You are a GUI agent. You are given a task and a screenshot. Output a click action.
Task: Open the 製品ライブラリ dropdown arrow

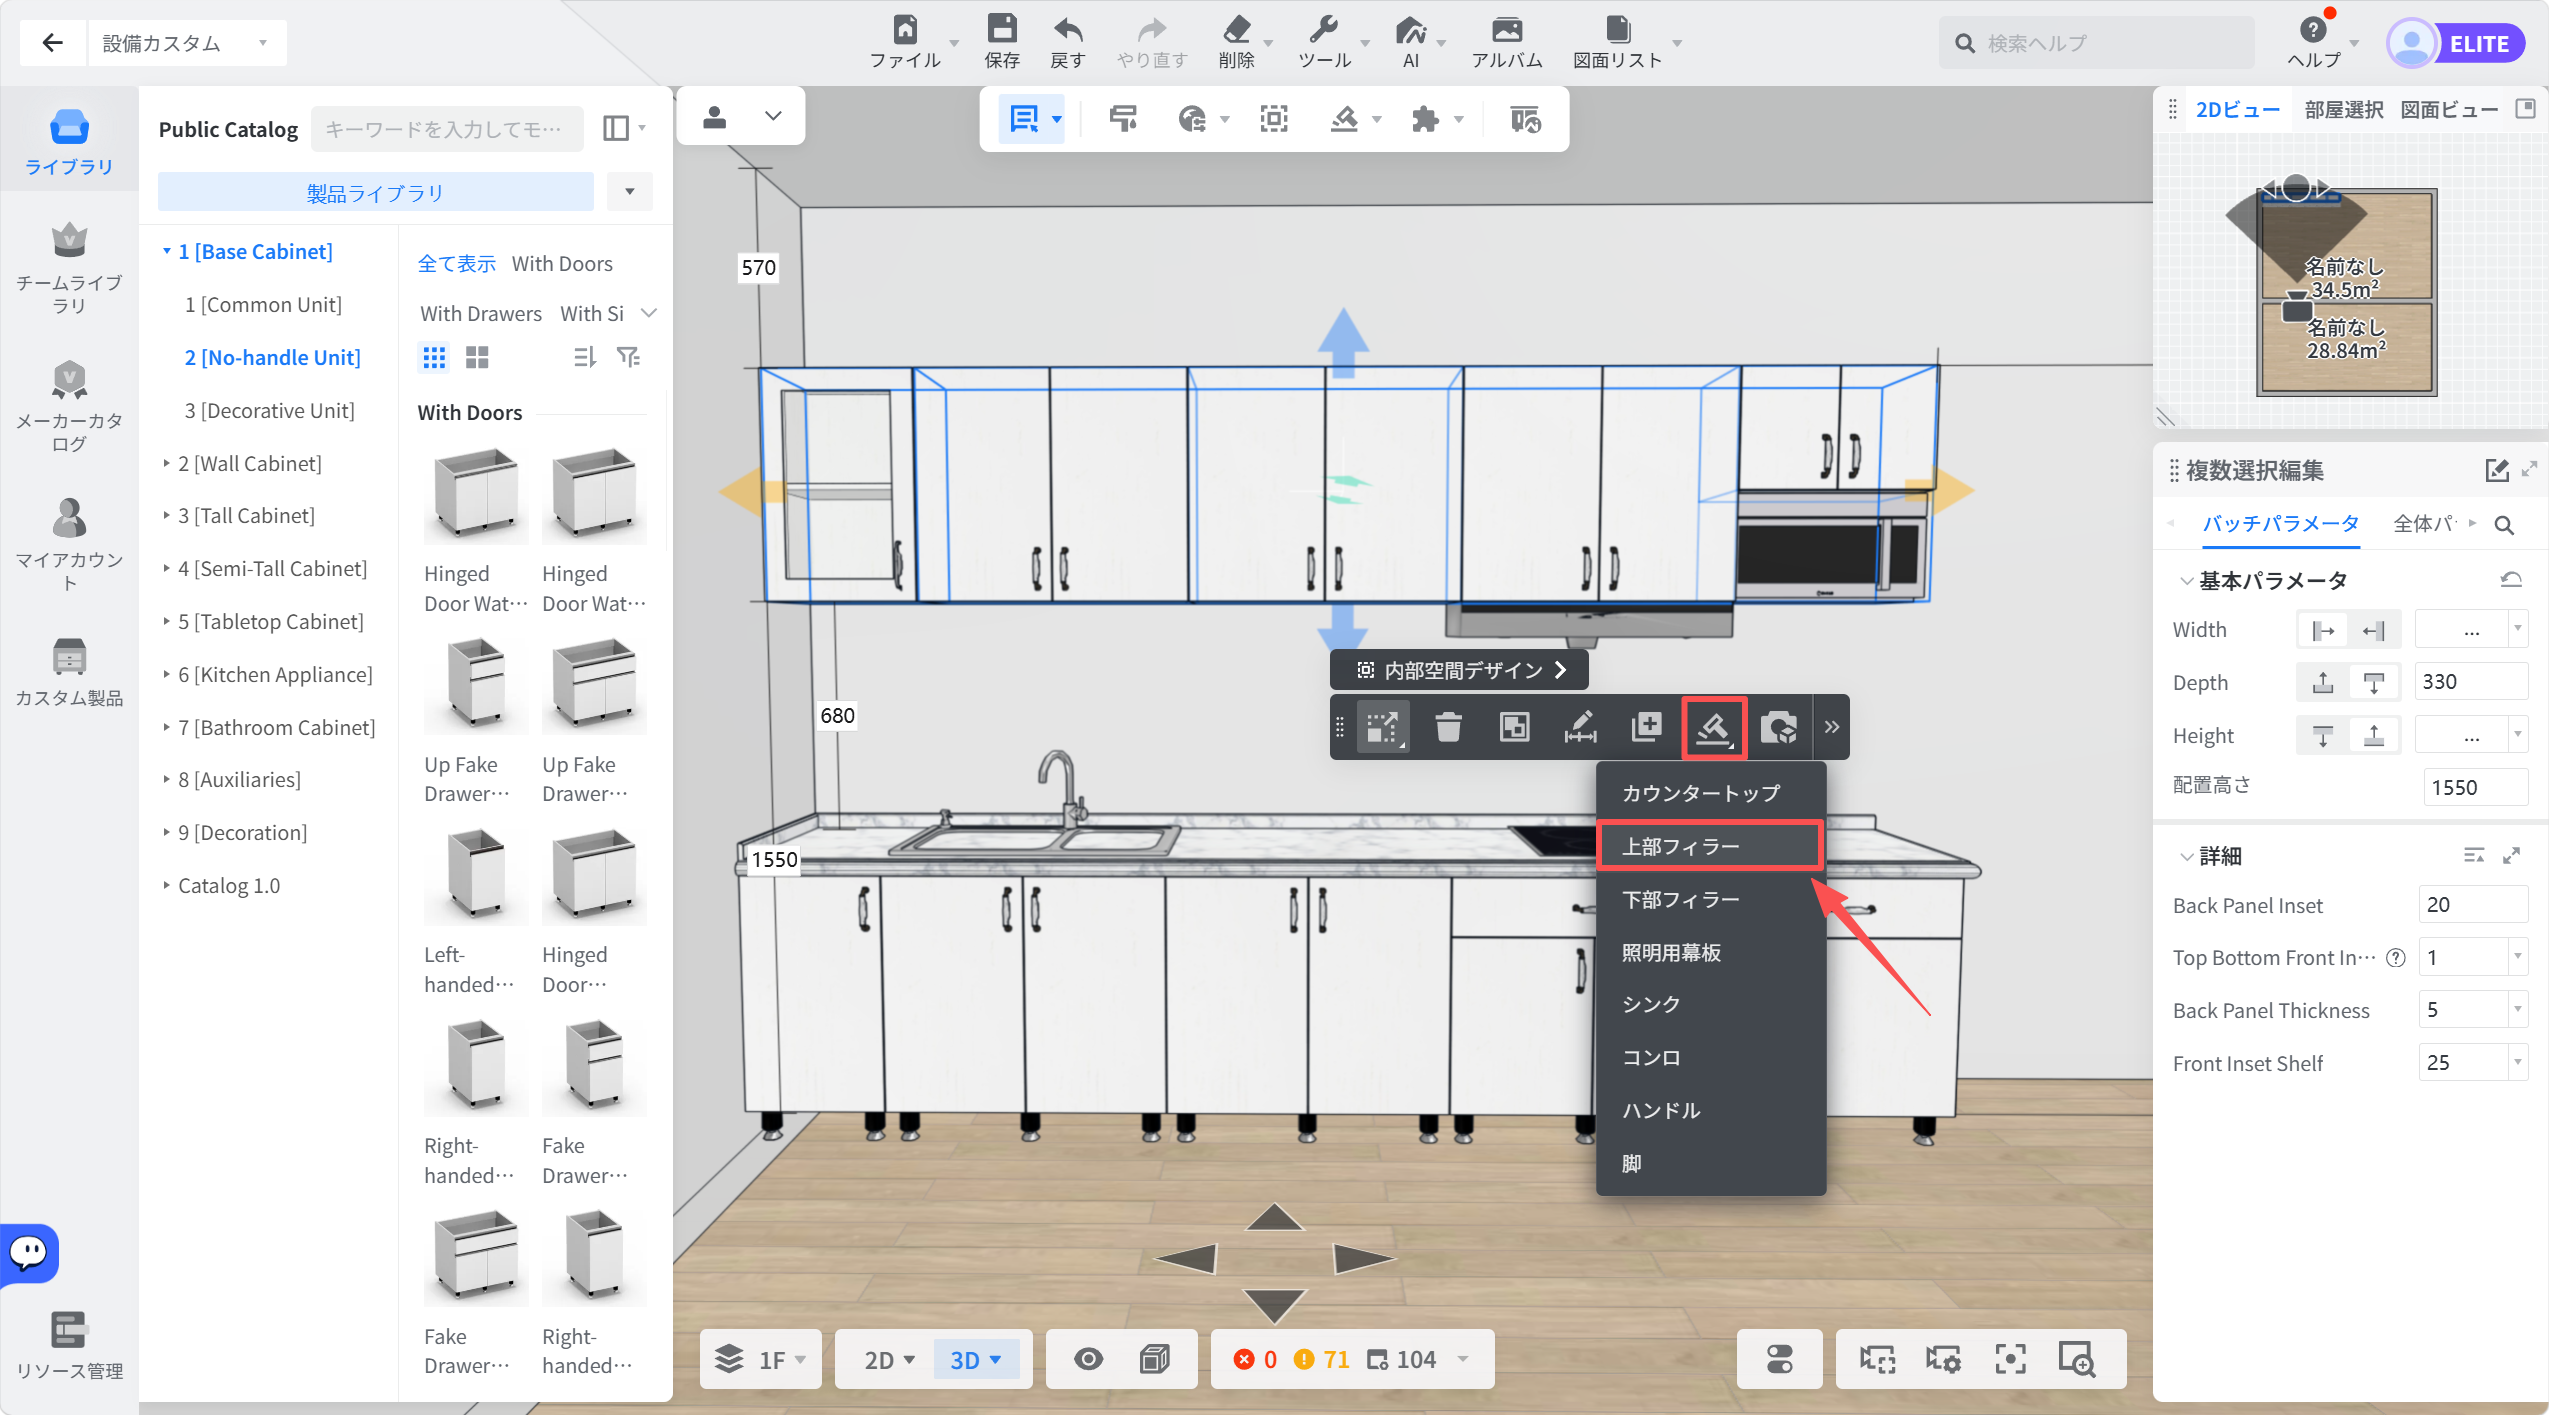(x=629, y=191)
